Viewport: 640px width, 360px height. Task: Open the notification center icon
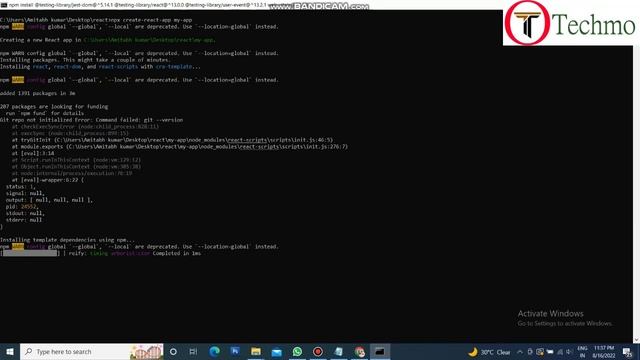point(627,352)
